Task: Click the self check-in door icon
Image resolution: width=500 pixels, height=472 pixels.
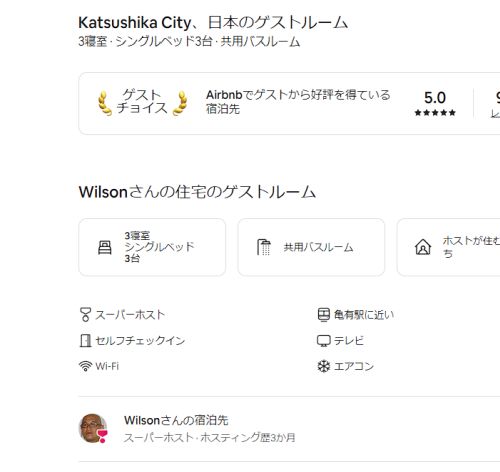Action: [x=85, y=340]
